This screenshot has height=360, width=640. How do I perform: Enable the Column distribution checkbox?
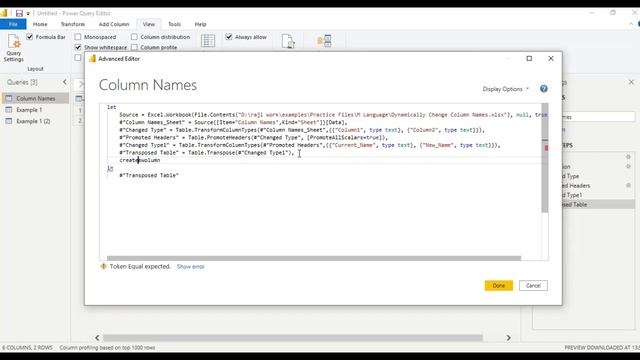tap(134, 37)
